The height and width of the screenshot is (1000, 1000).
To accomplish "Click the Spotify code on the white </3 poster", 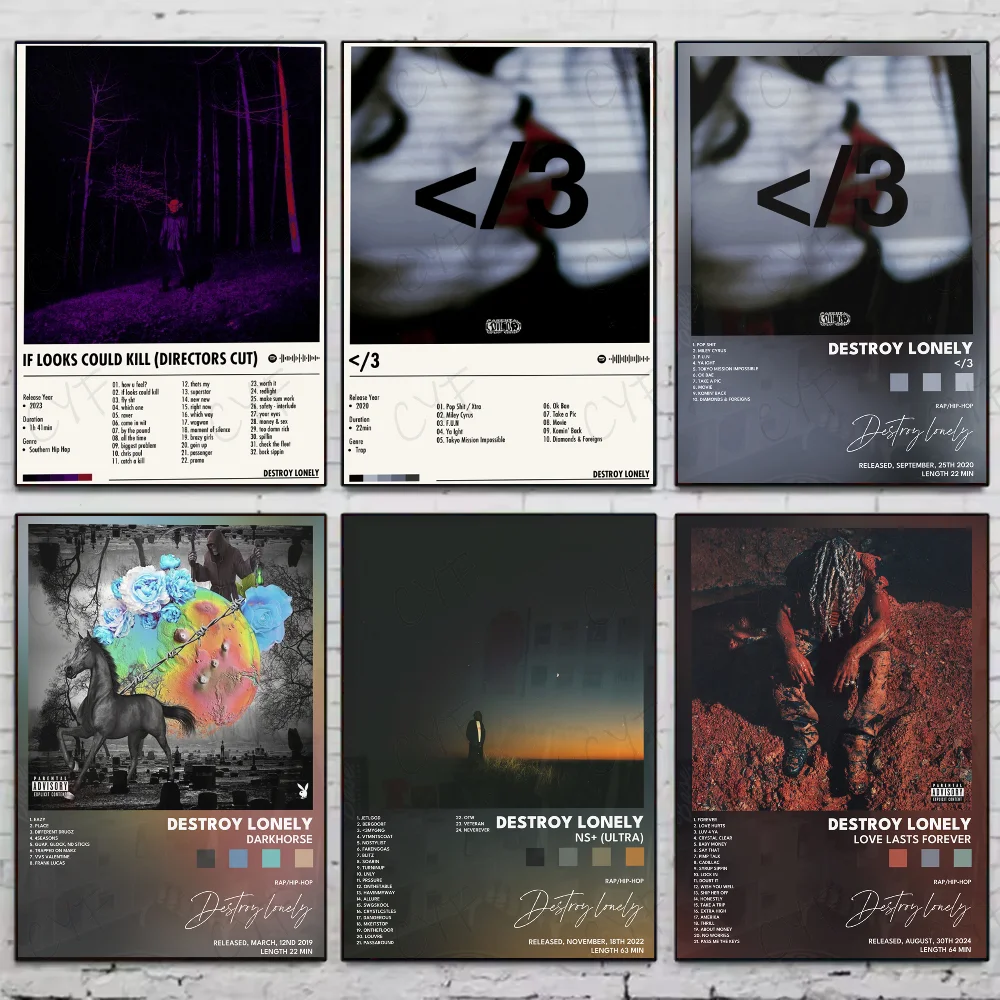I will coord(623,359).
